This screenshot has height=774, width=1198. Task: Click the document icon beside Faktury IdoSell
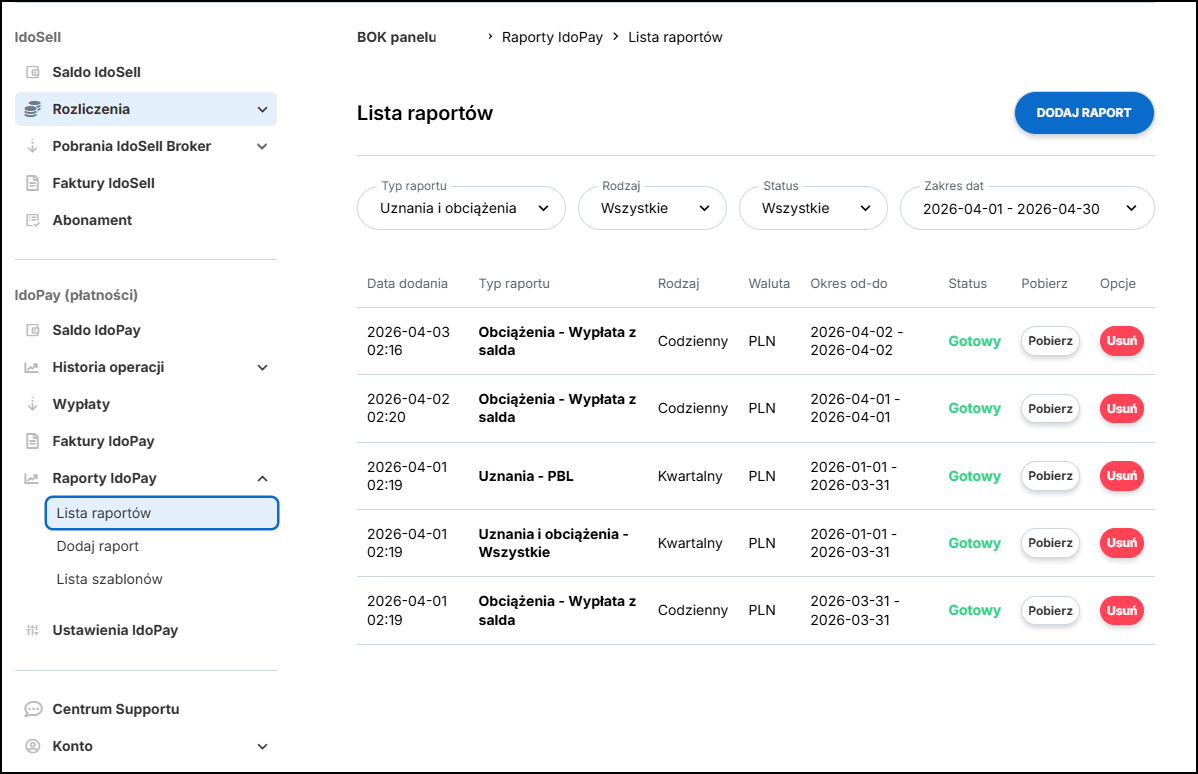(x=33, y=183)
